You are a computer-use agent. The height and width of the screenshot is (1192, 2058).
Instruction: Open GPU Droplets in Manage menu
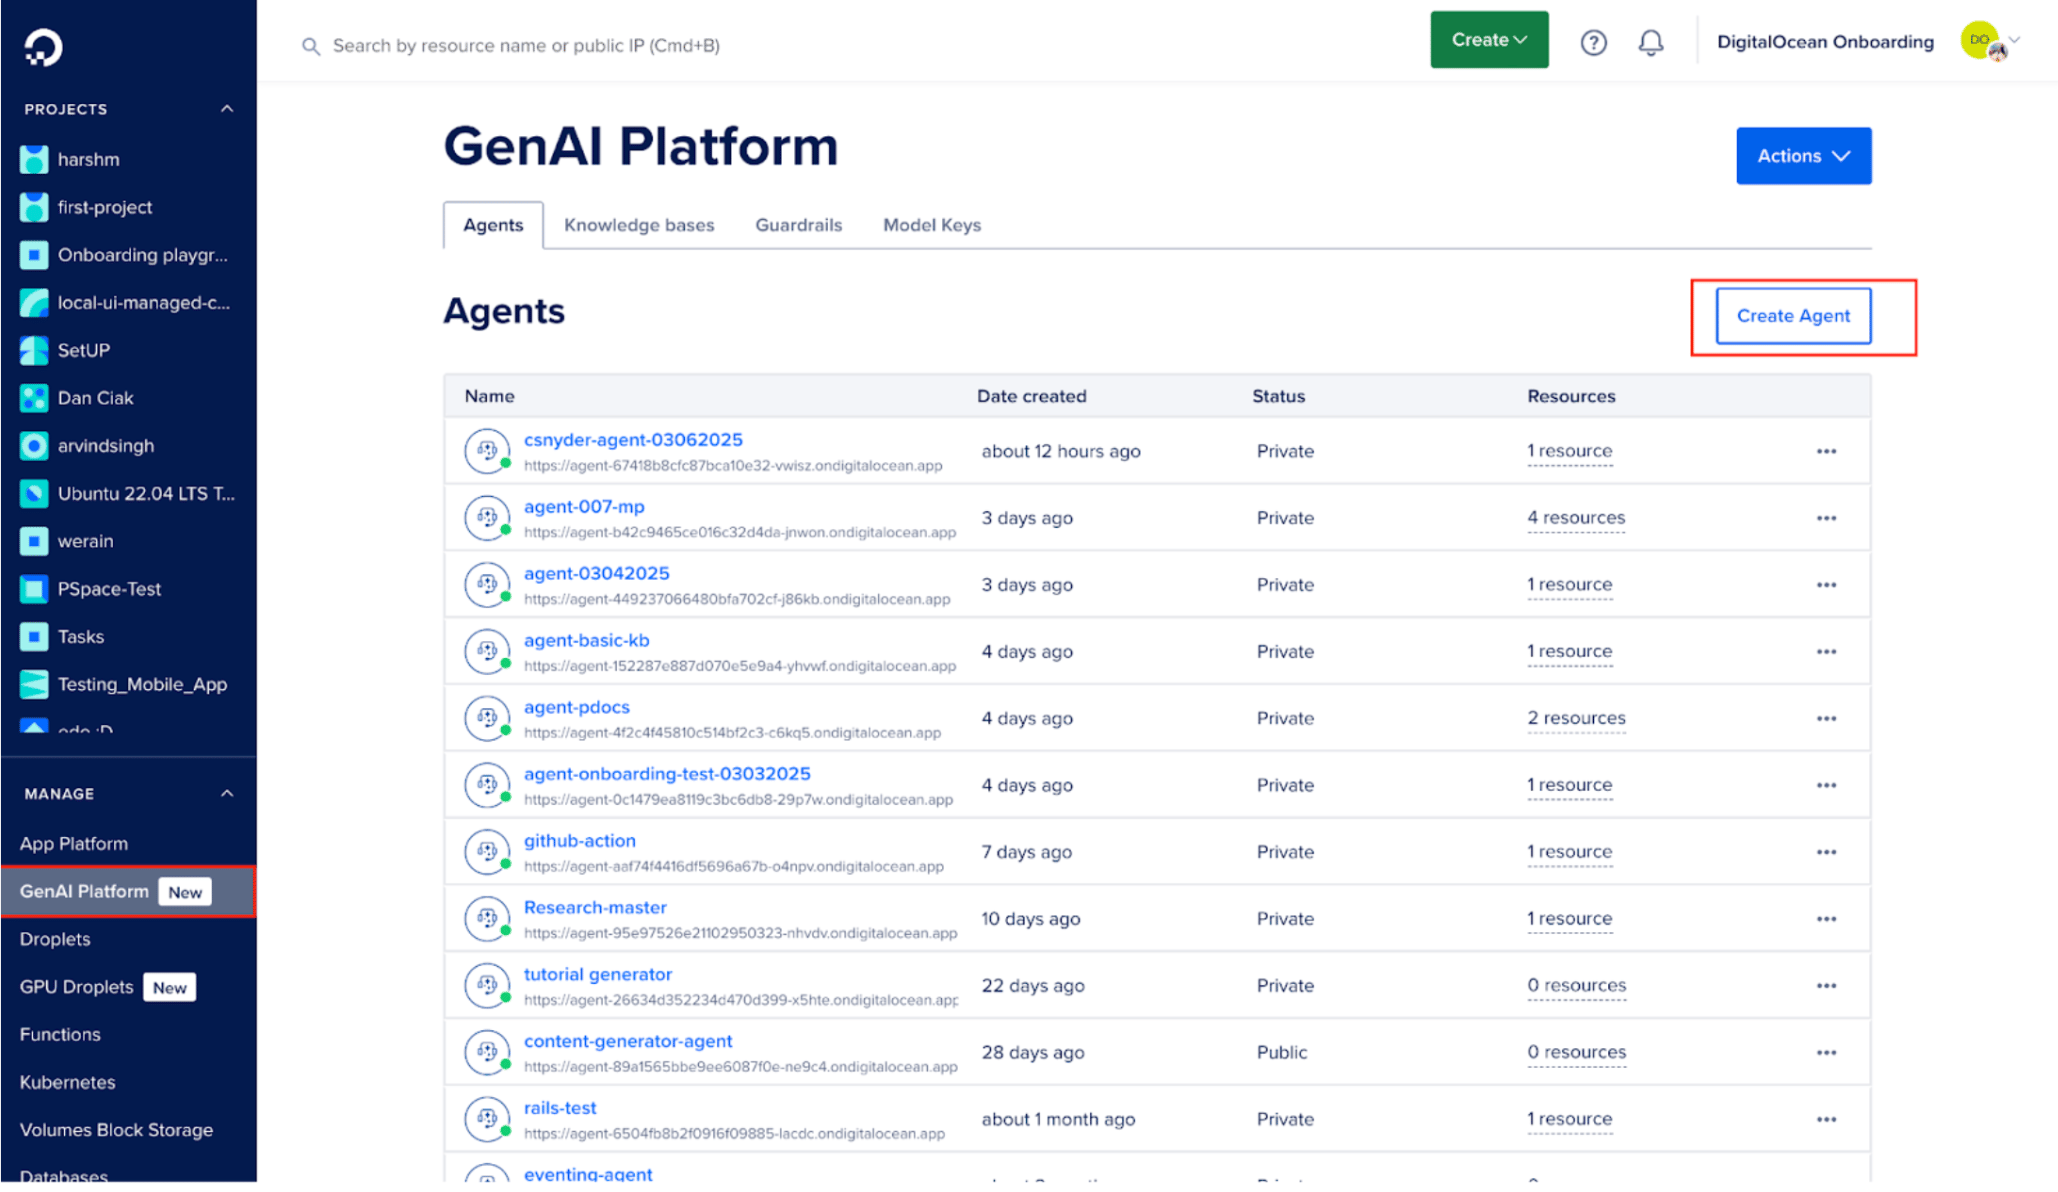(76, 987)
